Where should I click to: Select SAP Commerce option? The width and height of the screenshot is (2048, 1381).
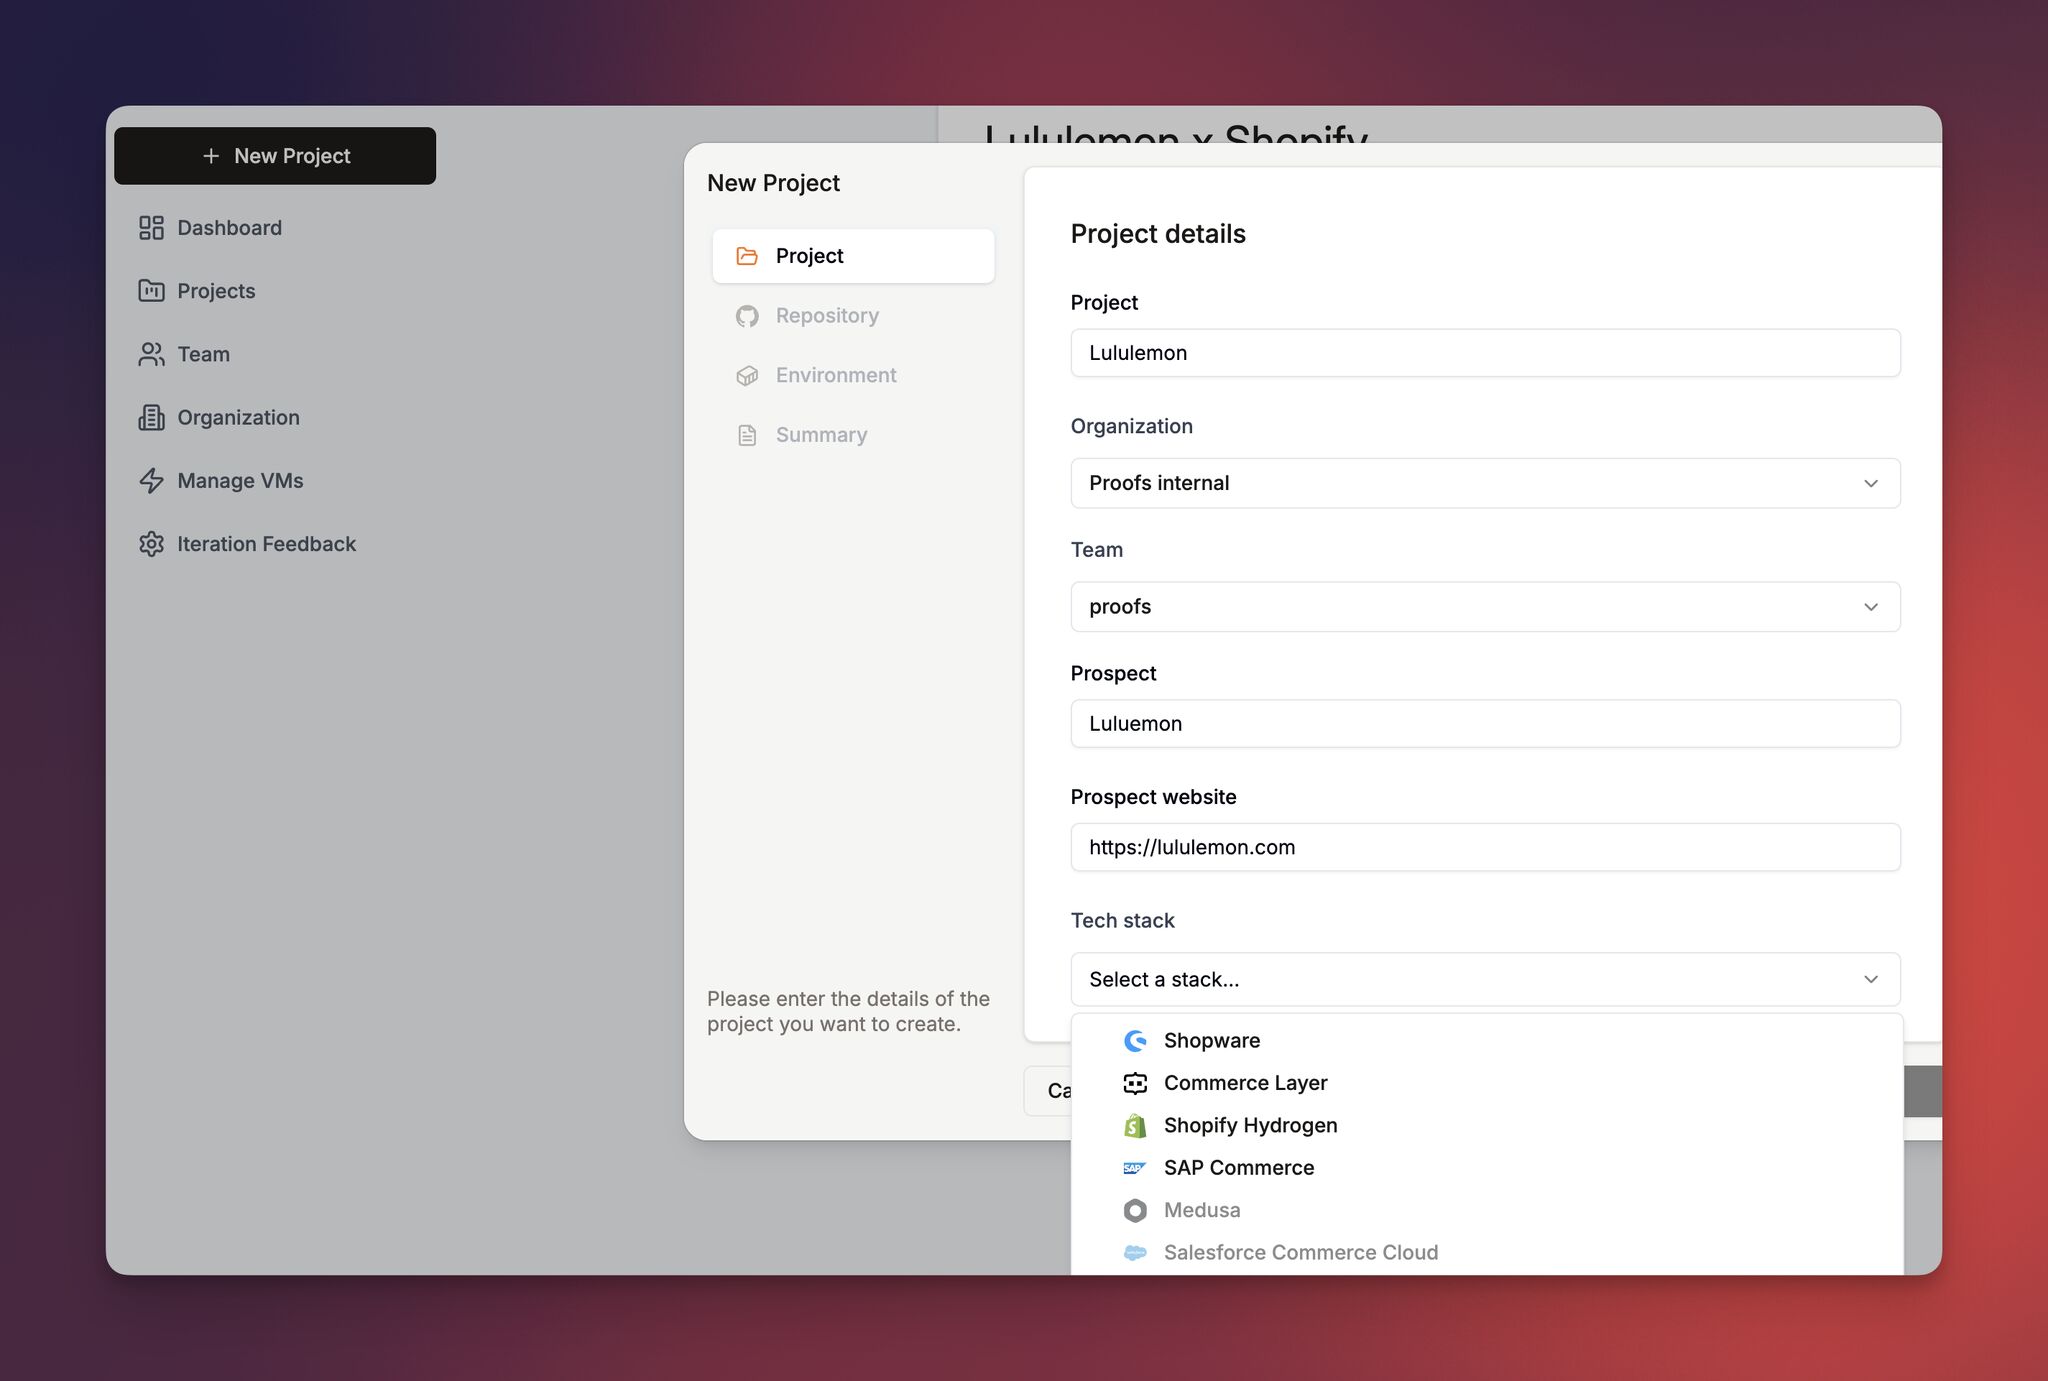pyautogui.click(x=1238, y=1168)
